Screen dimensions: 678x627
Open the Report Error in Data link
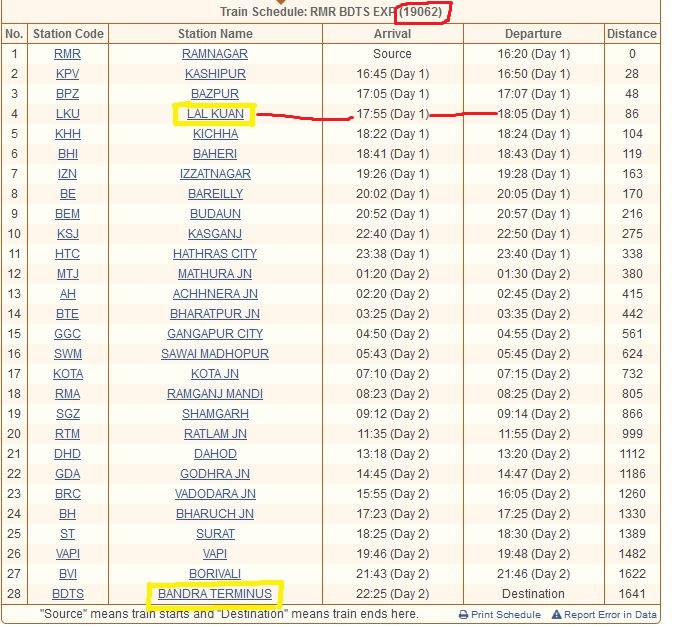click(x=610, y=614)
